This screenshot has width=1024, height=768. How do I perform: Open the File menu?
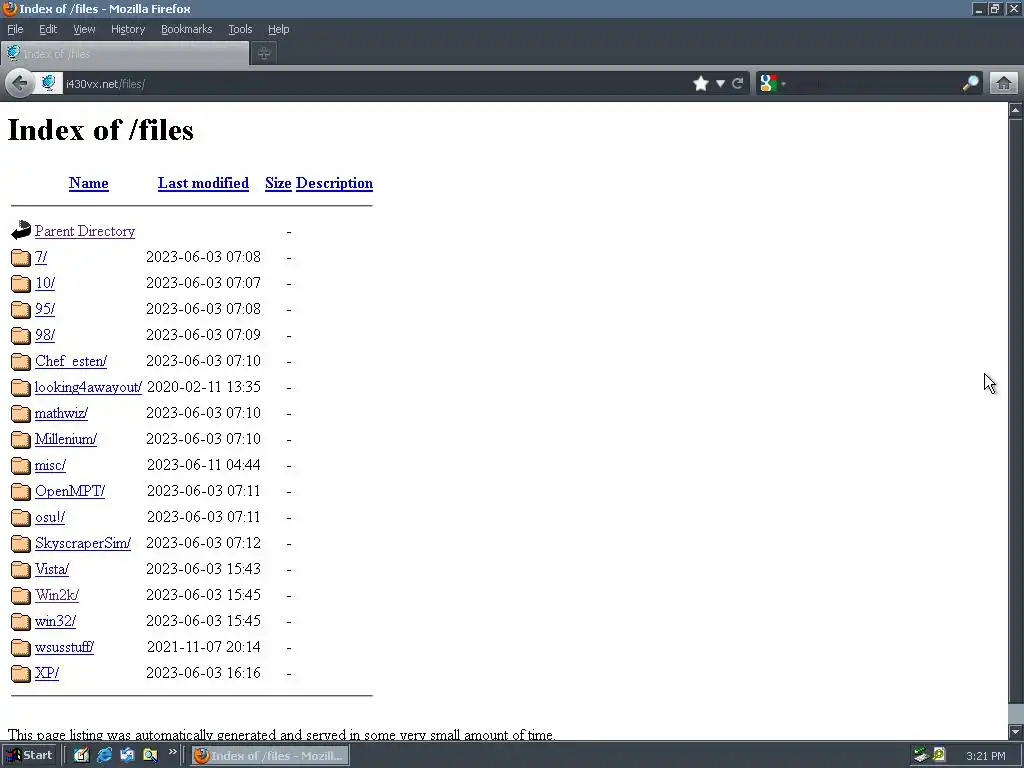15,29
